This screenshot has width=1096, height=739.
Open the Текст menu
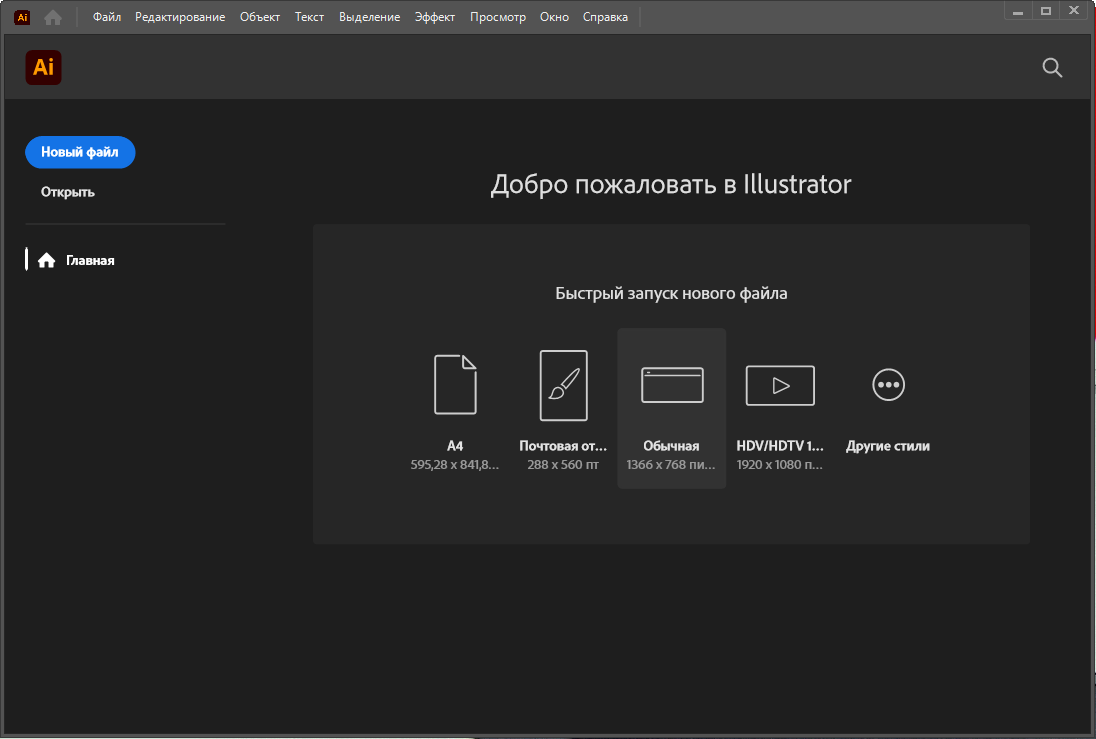[309, 17]
